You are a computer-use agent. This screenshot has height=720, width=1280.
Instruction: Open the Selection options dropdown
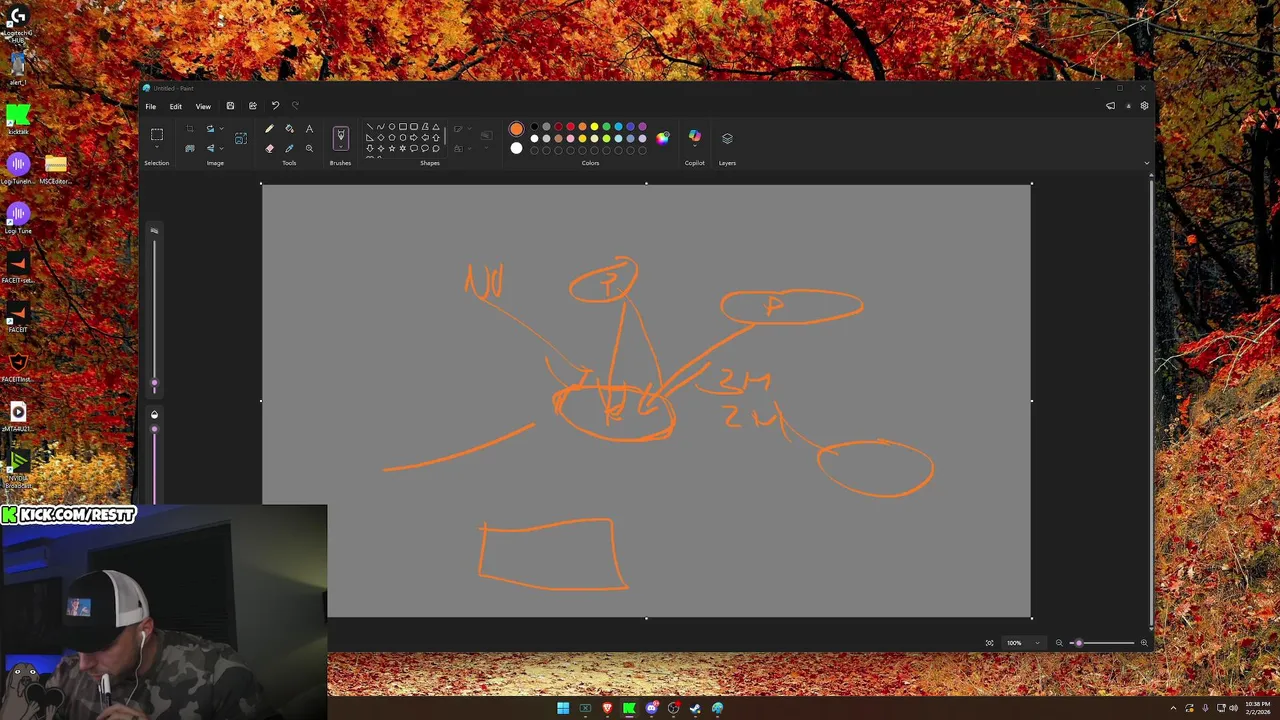[157, 148]
